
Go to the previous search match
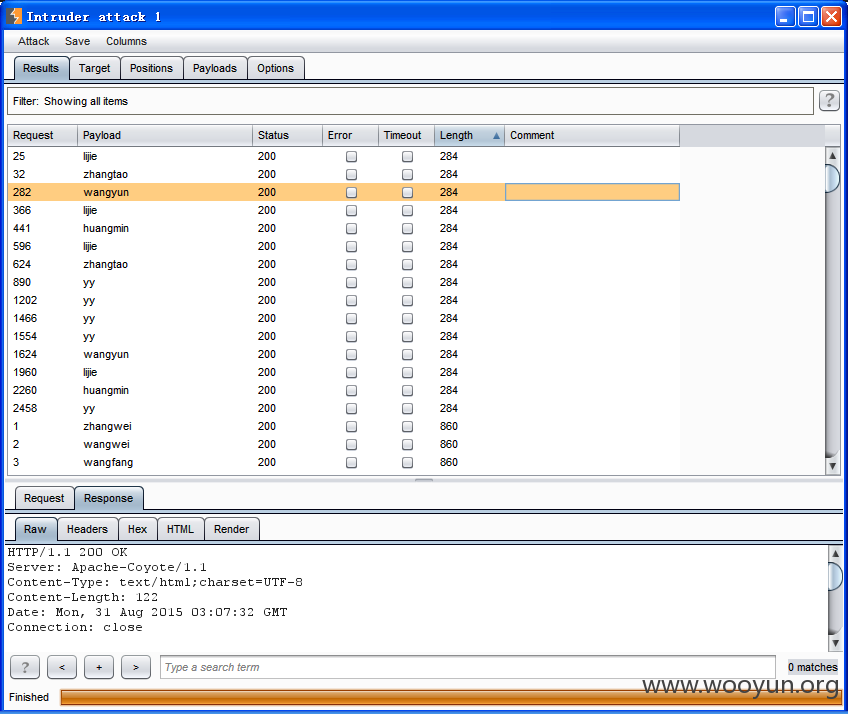62,667
